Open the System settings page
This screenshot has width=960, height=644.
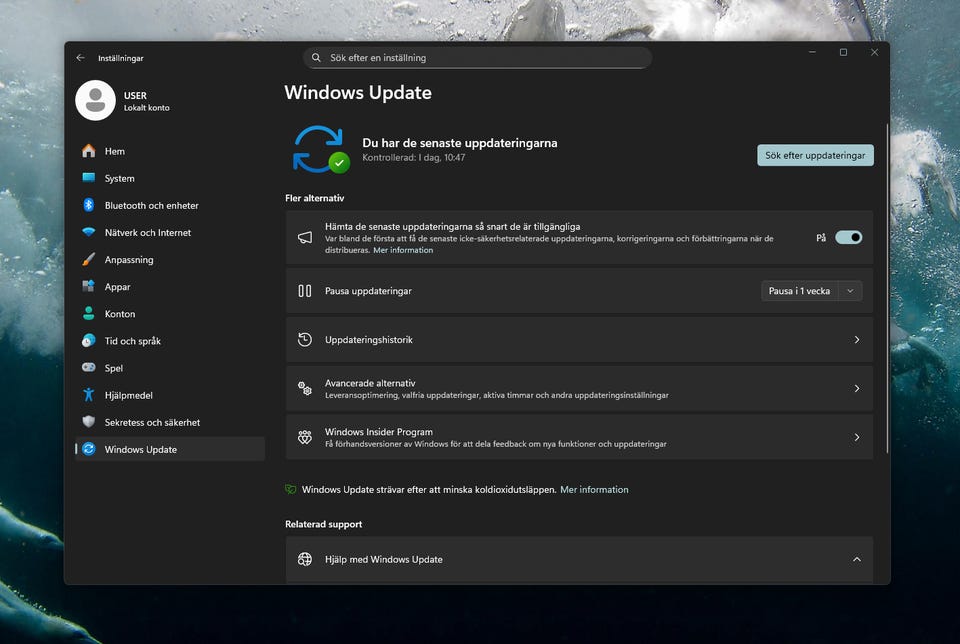(x=119, y=178)
